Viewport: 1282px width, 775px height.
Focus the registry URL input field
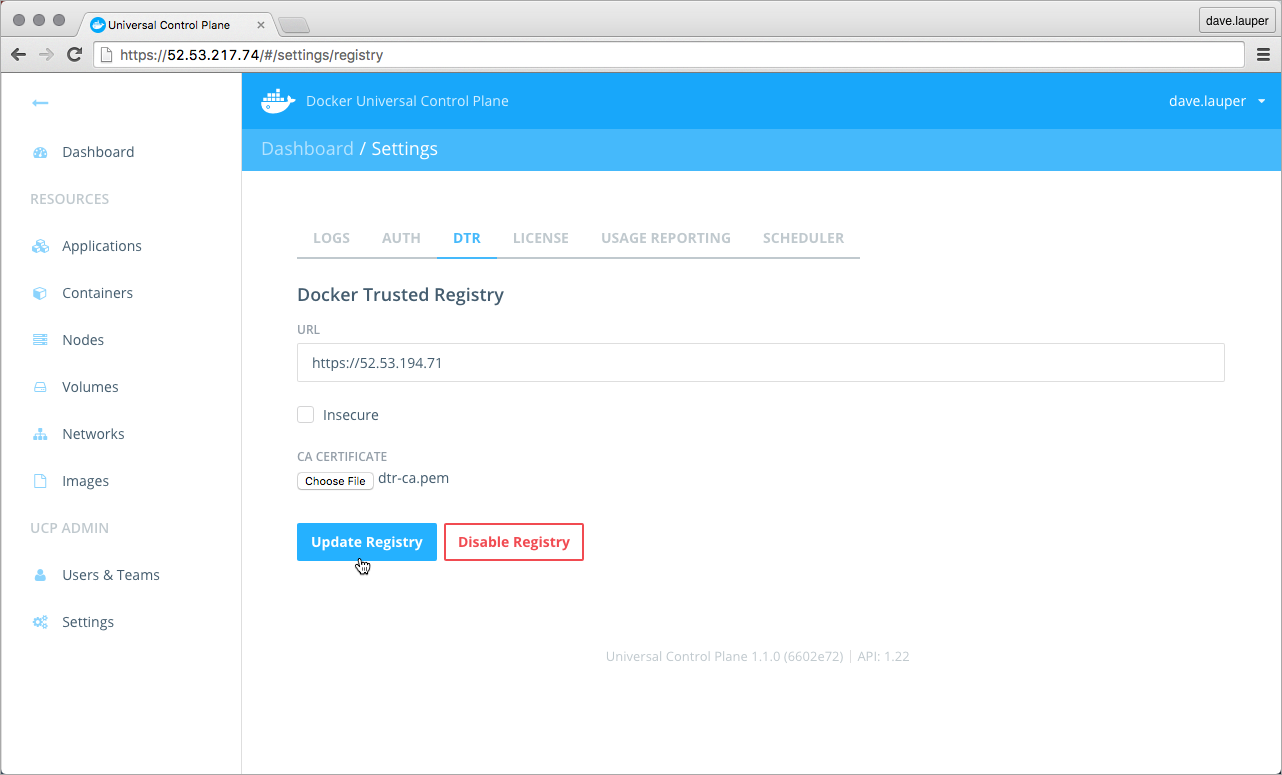coord(760,363)
